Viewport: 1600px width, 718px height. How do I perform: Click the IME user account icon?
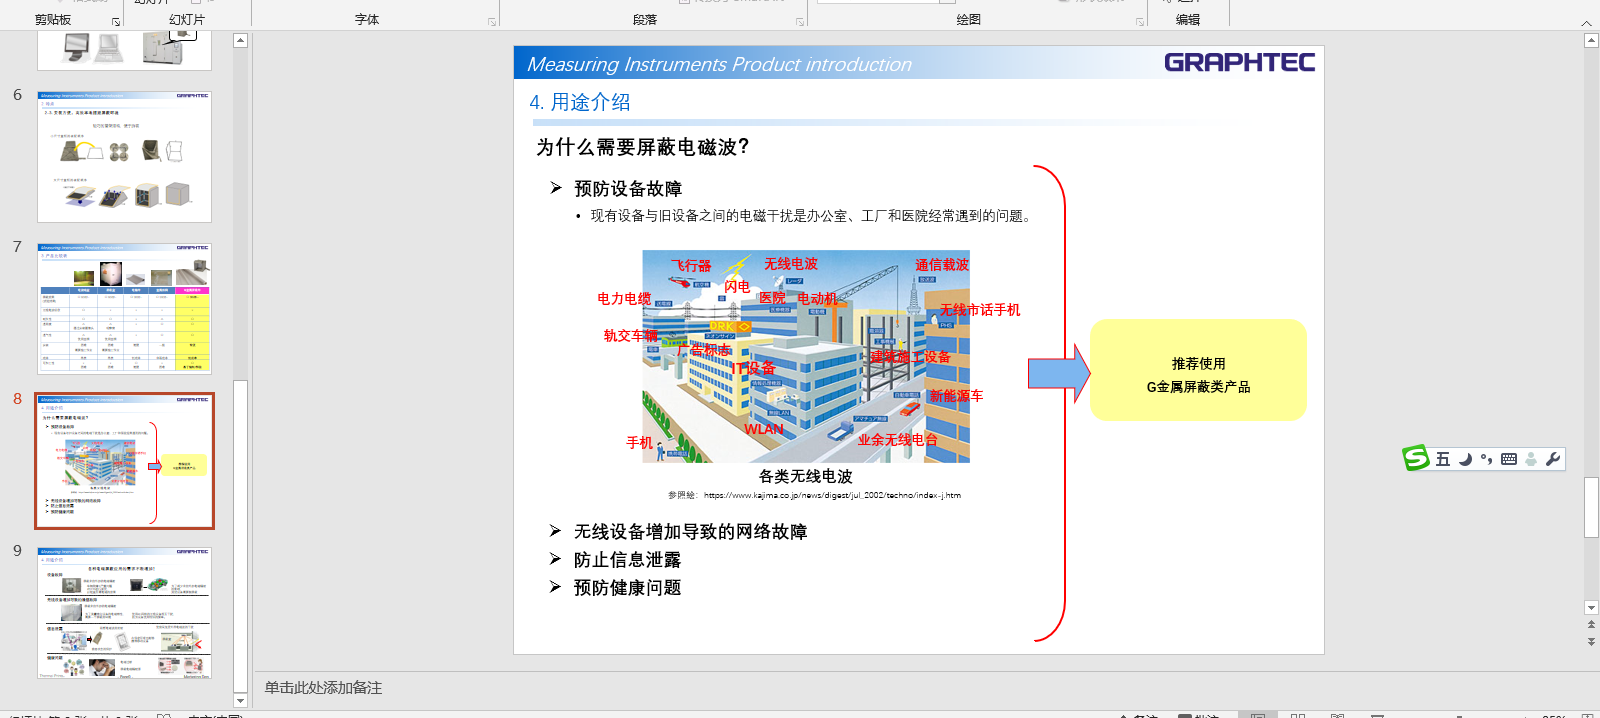point(1531,459)
